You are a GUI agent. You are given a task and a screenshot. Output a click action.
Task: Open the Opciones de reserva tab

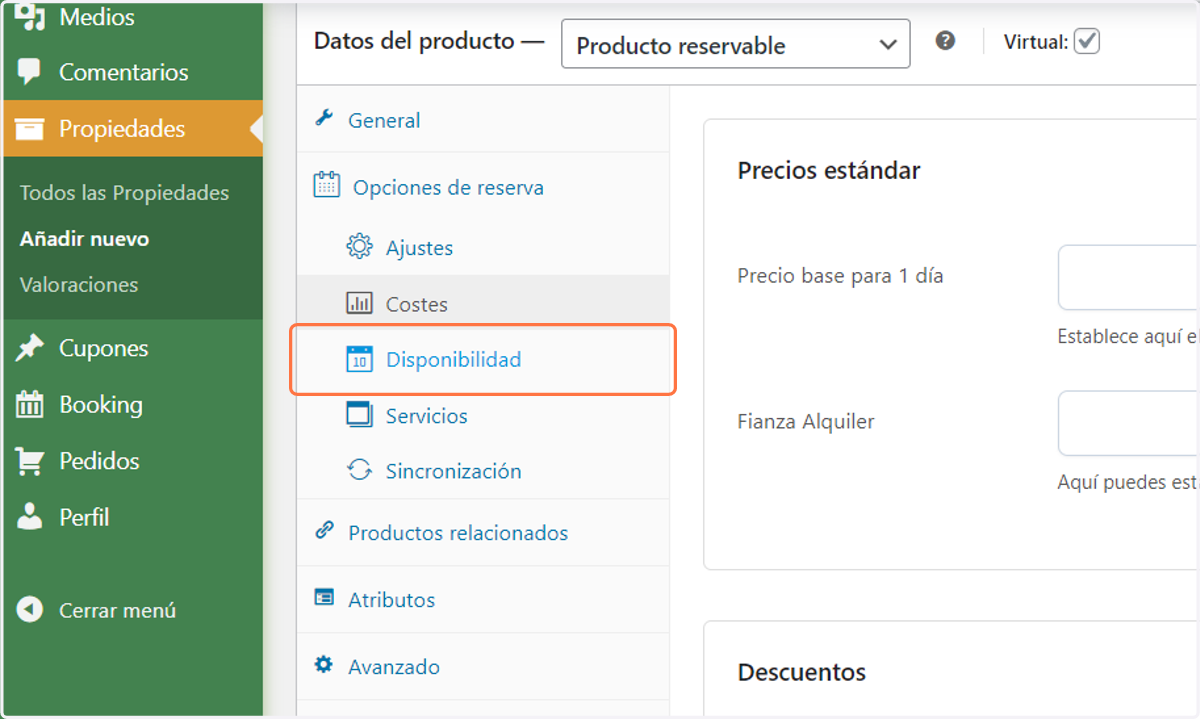click(x=483, y=187)
